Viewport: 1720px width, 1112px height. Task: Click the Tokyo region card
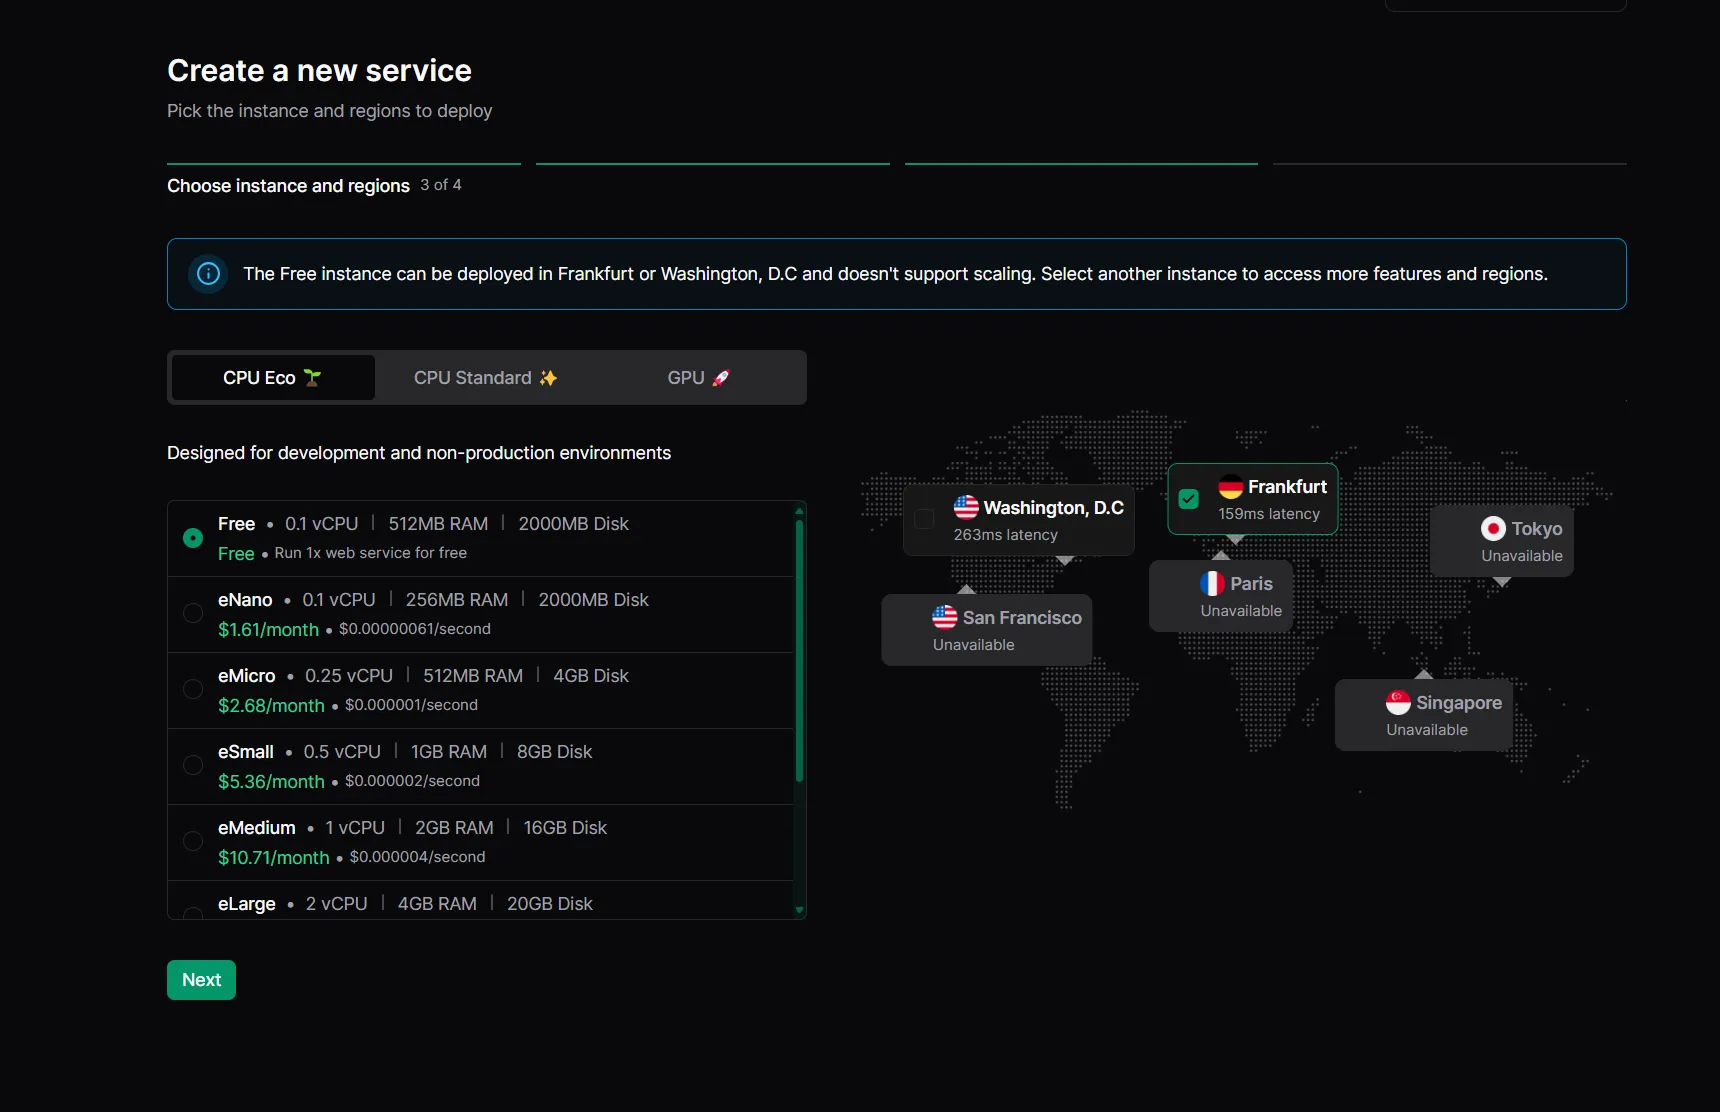pyautogui.click(x=1502, y=541)
